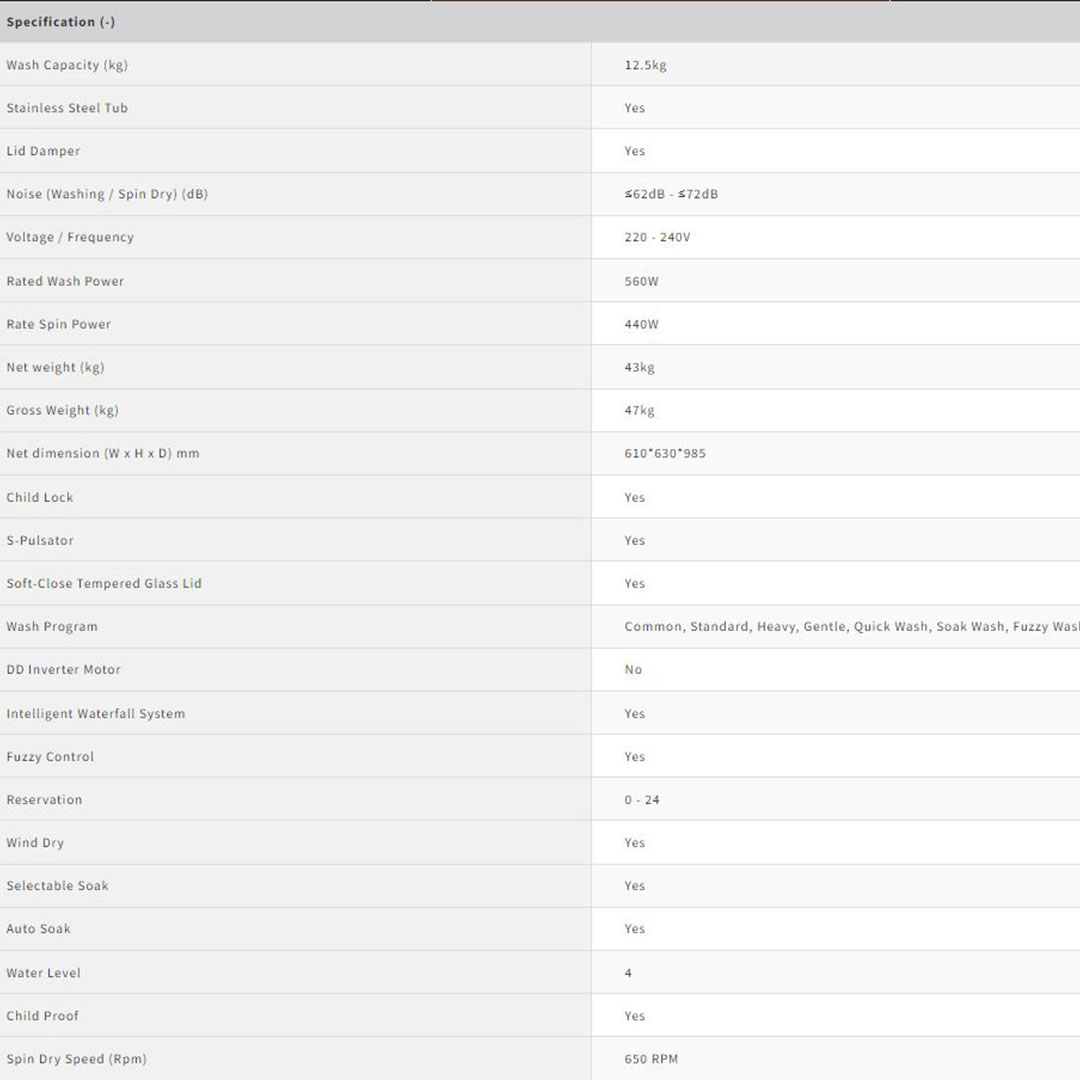Image resolution: width=1080 pixels, height=1080 pixels.
Task: Collapse the Specification (-) section header
Action: click(61, 22)
